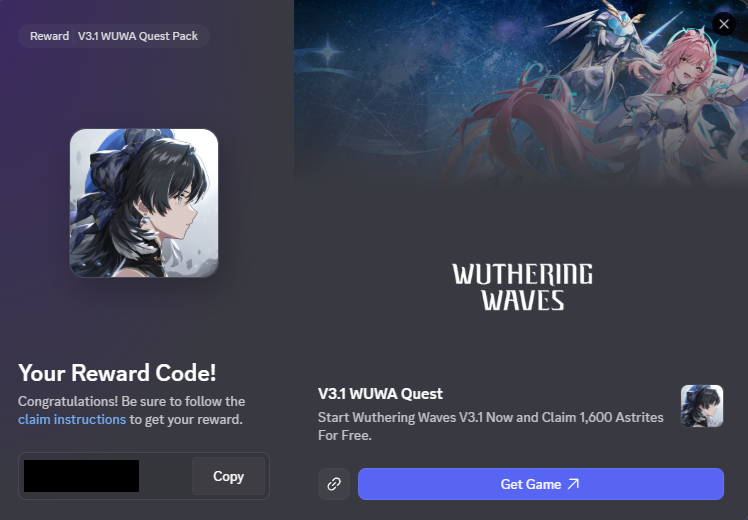Click the V3.1 WUWA Quest title
Screen dimensions: 748x520
tap(380, 394)
